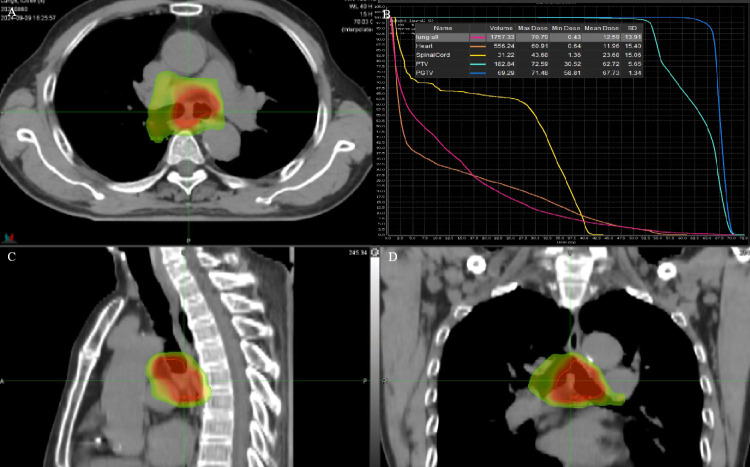The width and height of the screenshot is (750, 467).
Task: Sort by the Name column header
Action: pyautogui.click(x=442, y=28)
